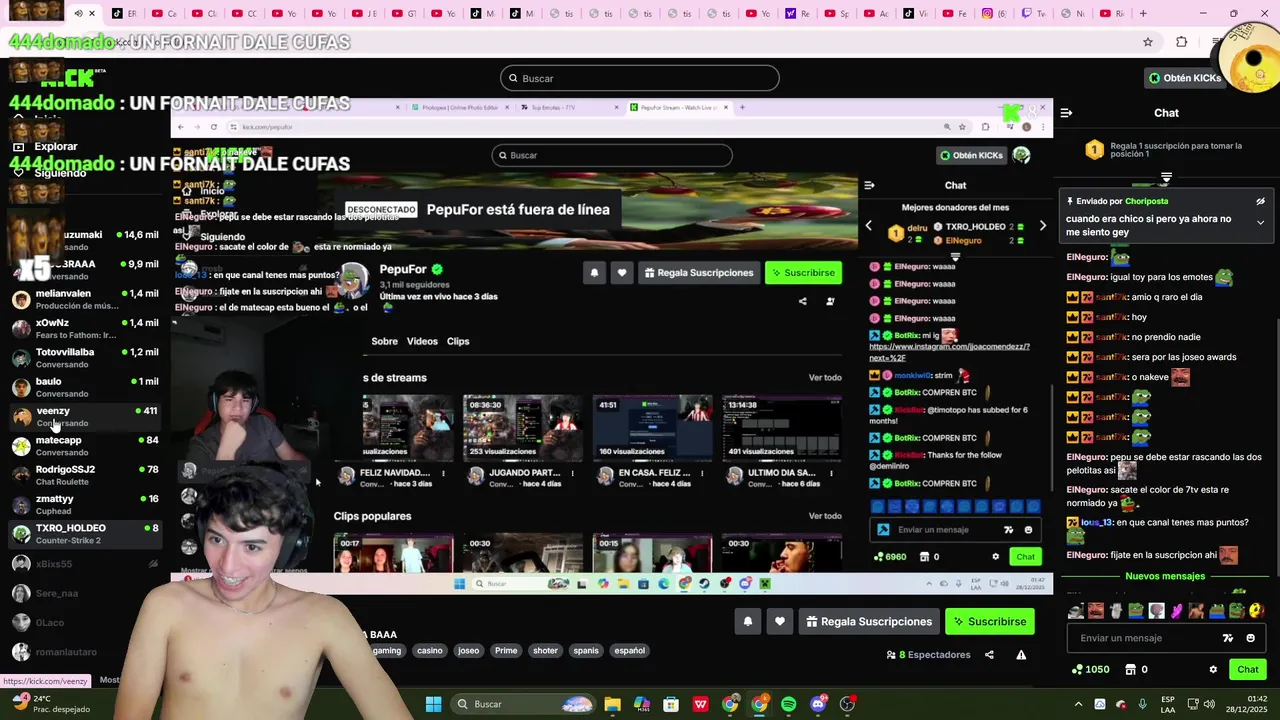
Task: Click Videos tab in streamed browser
Action: tap(422, 342)
